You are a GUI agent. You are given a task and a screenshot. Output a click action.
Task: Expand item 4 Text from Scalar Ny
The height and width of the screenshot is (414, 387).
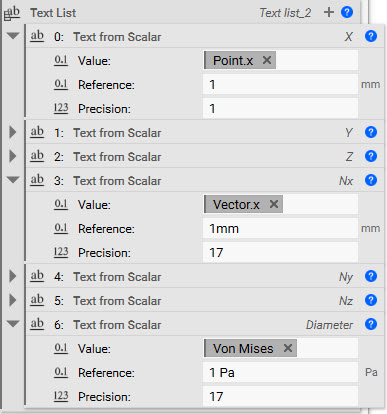tap(13, 276)
